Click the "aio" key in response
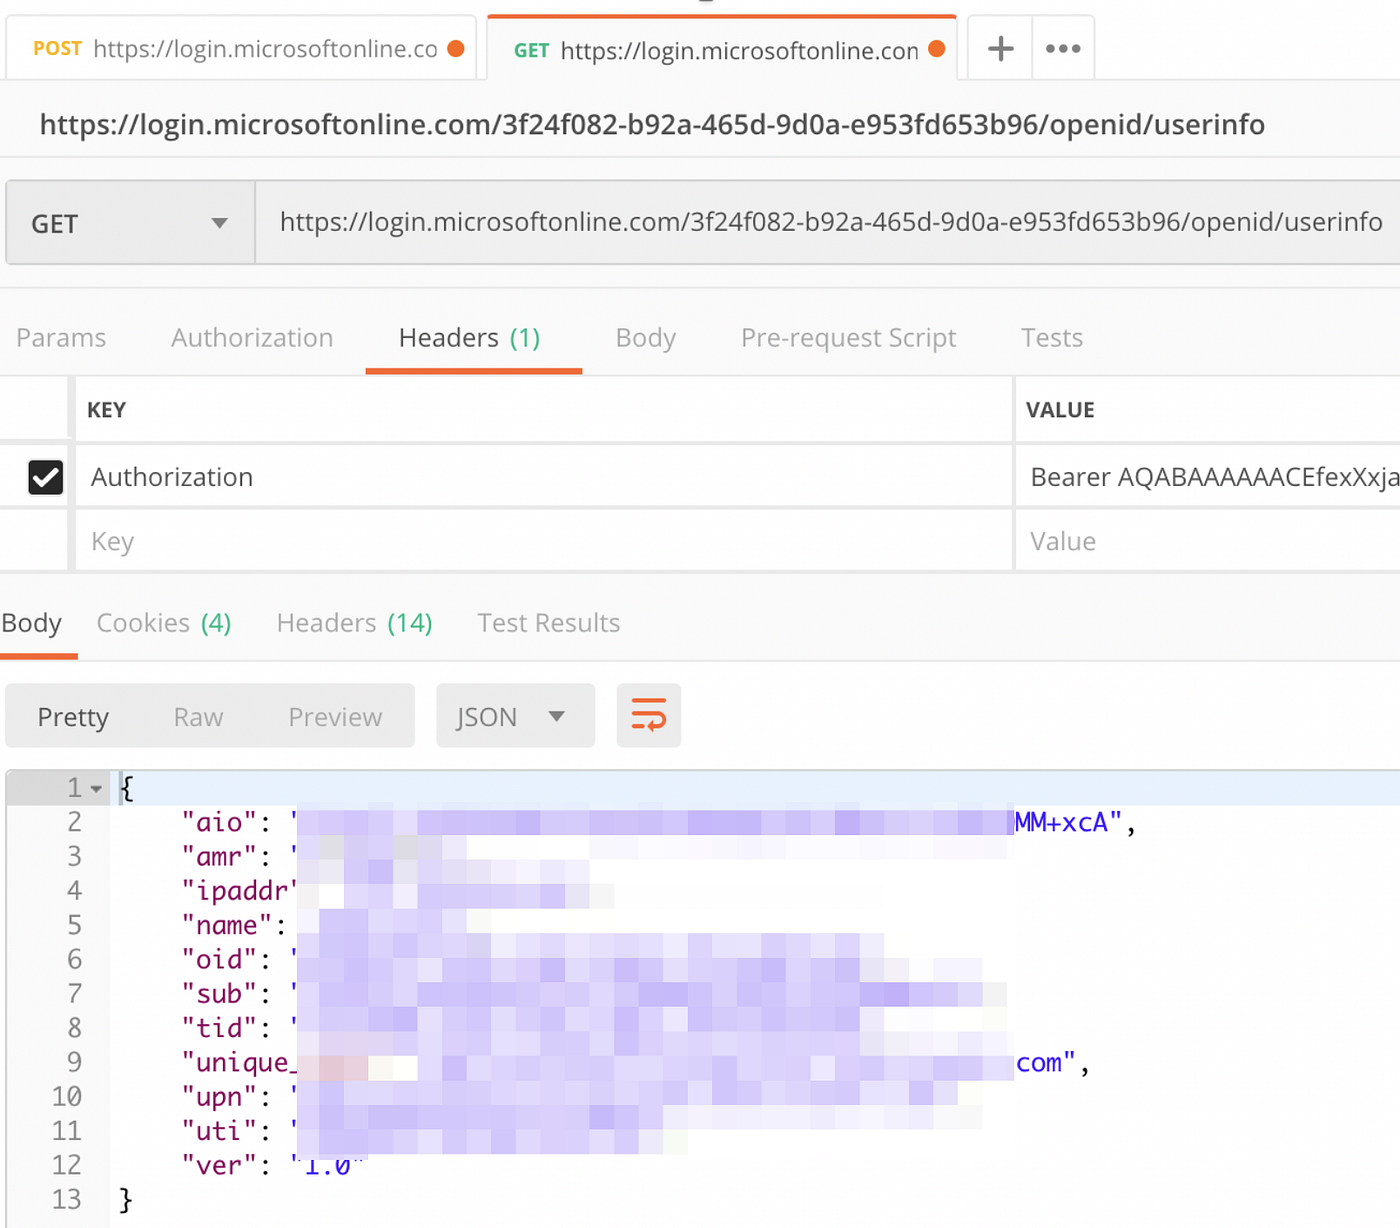Image resolution: width=1400 pixels, height=1228 pixels. tap(219, 823)
